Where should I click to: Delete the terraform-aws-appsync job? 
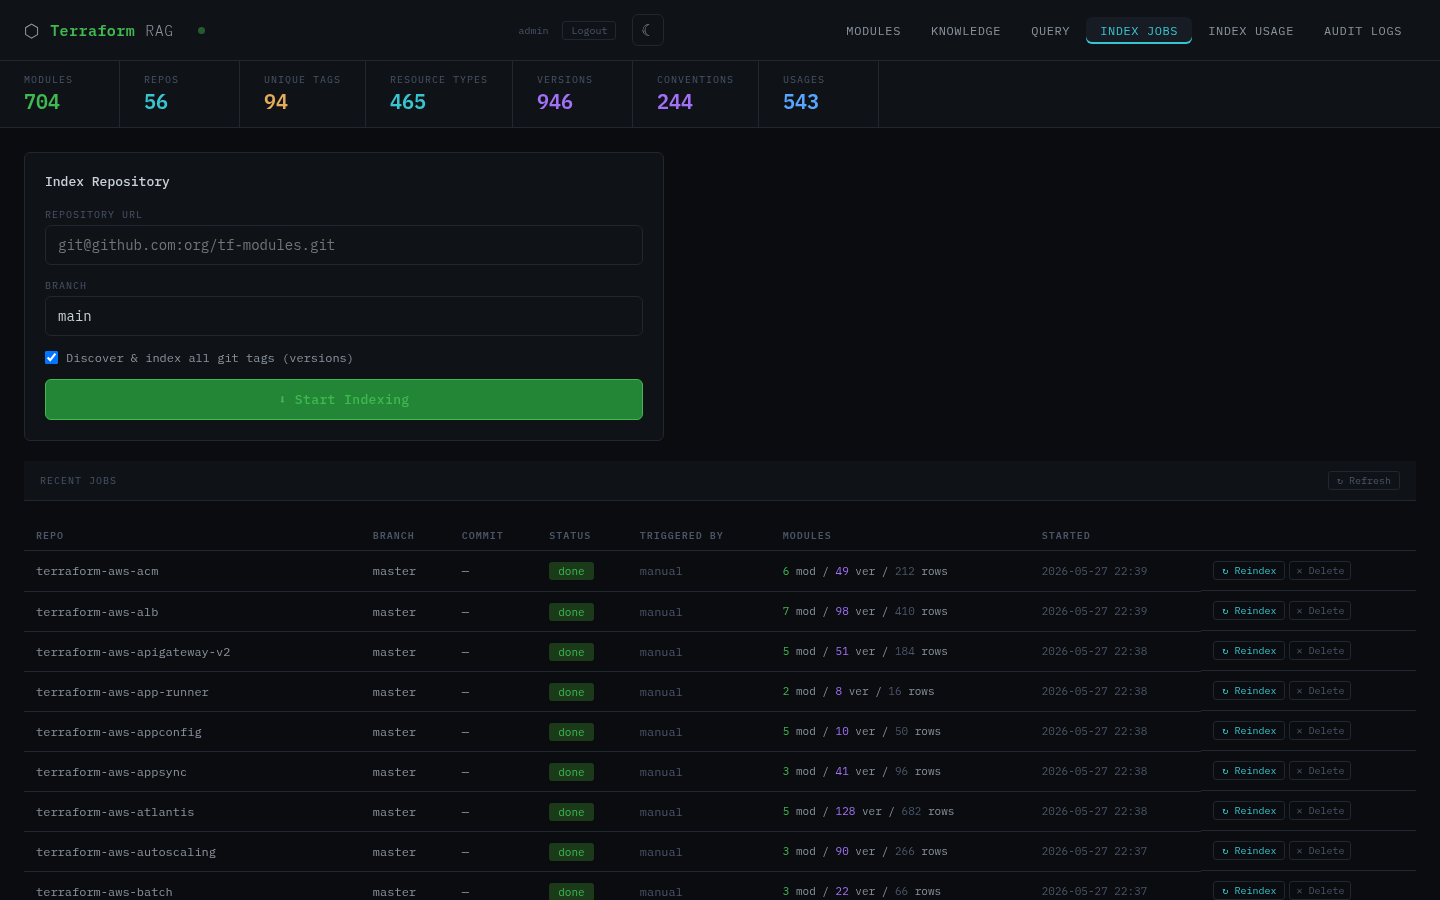coord(1320,771)
